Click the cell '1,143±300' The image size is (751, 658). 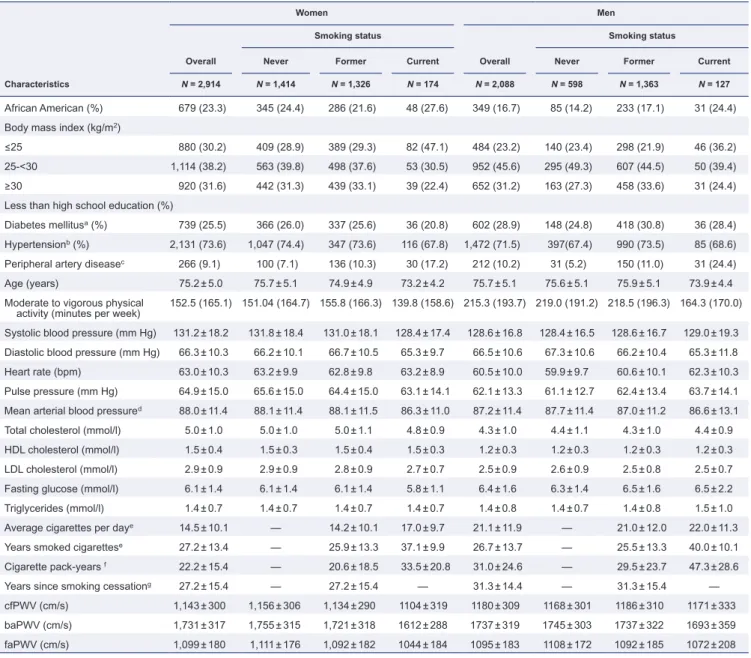pyautogui.click(x=199, y=606)
